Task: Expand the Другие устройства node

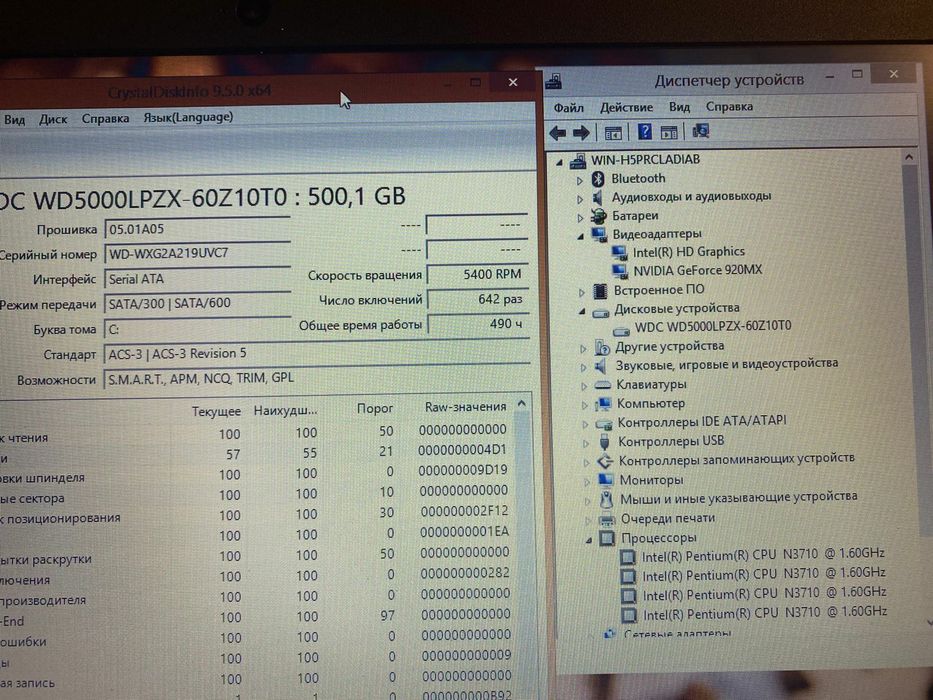Action: tap(583, 349)
